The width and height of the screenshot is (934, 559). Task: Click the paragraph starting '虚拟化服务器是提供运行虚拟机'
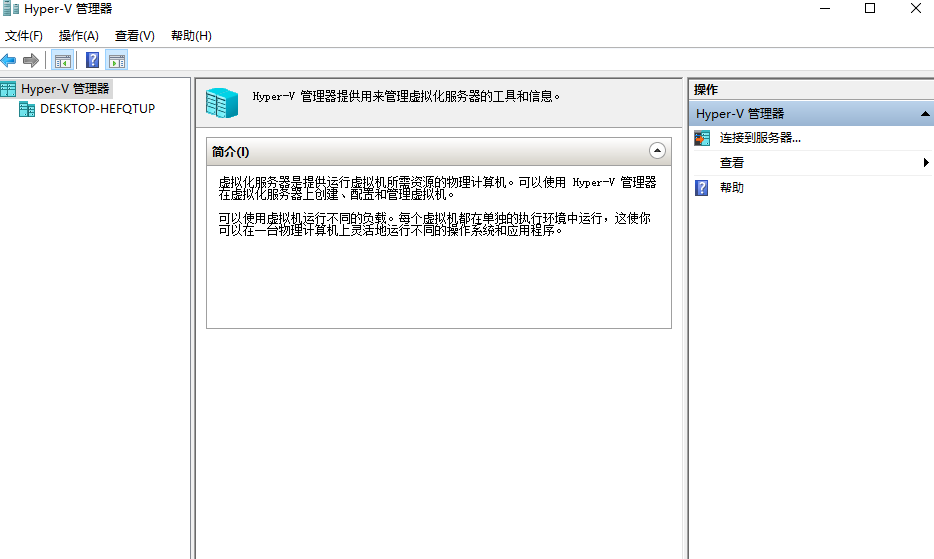(x=437, y=188)
